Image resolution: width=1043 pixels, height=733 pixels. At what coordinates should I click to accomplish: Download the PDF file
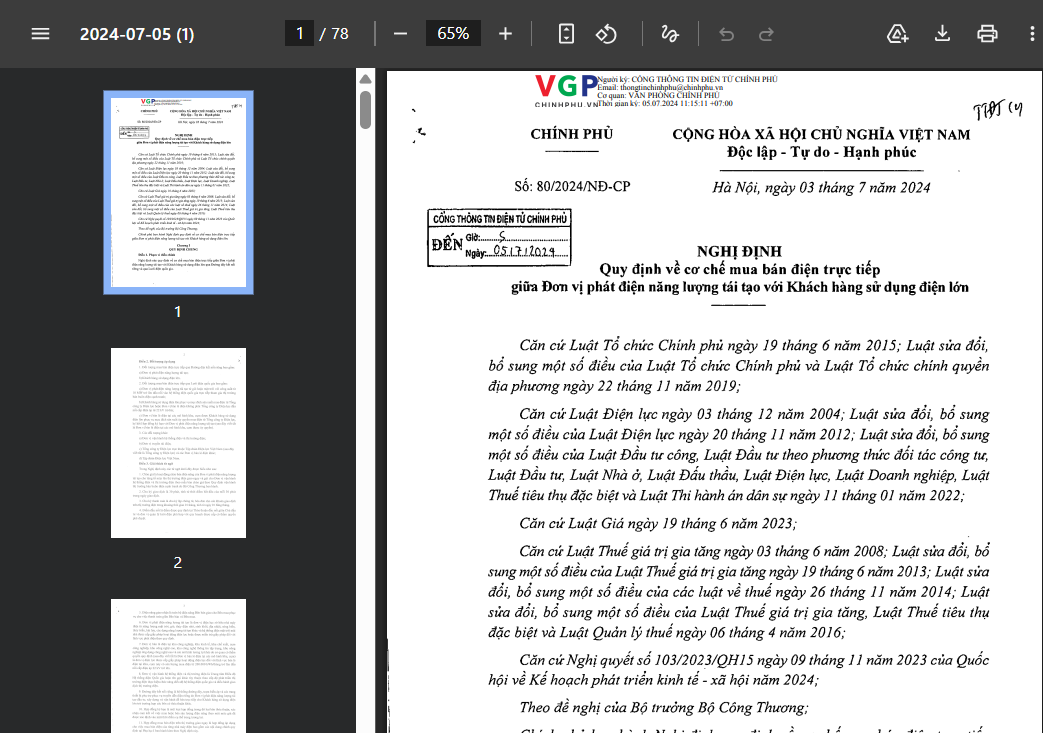click(942, 33)
